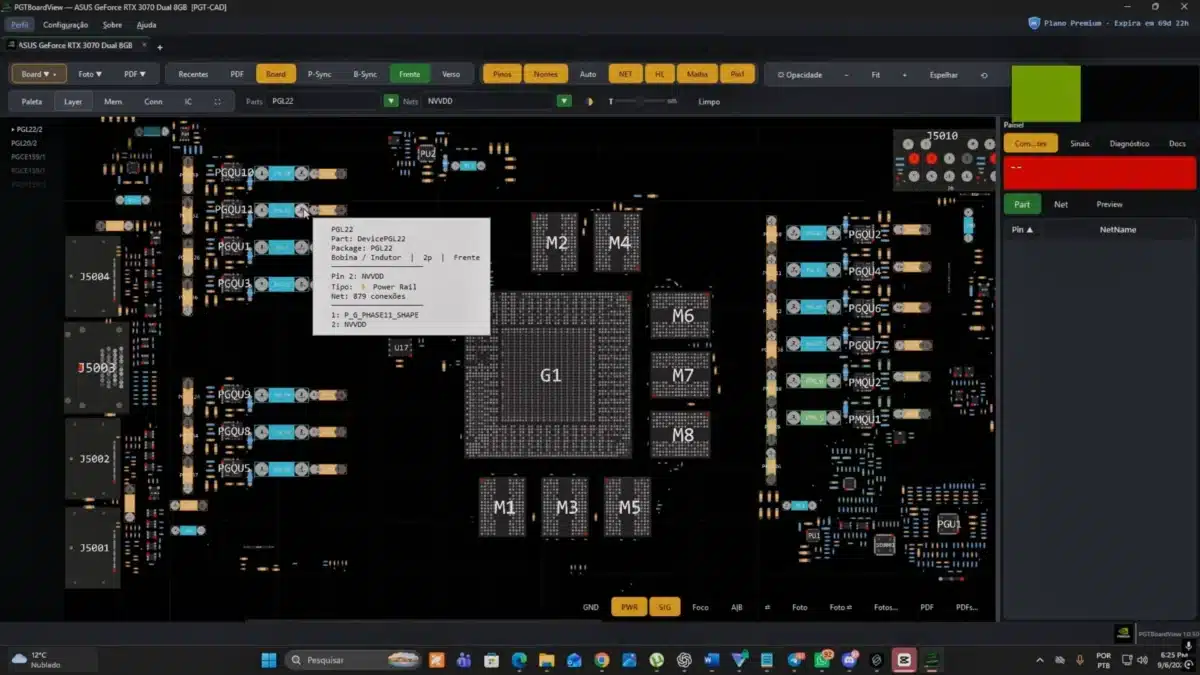Toggle the SIG filter in bottom bar
The image size is (1200, 675).
coord(664,607)
